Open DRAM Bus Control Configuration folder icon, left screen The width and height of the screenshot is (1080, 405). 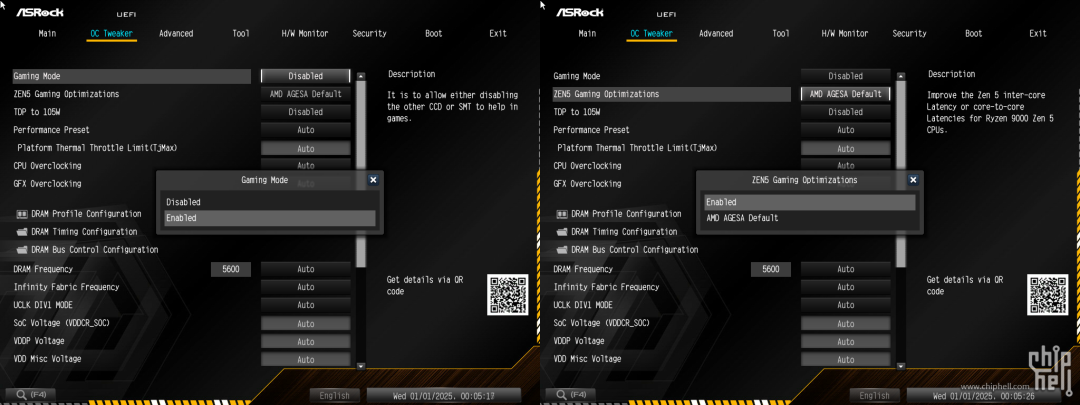point(21,250)
